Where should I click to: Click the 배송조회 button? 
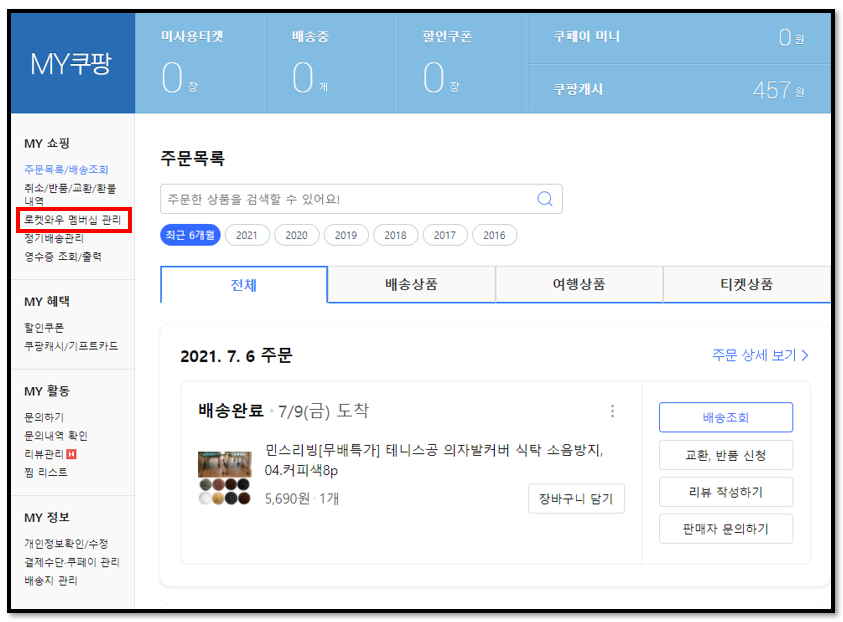click(726, 417)
